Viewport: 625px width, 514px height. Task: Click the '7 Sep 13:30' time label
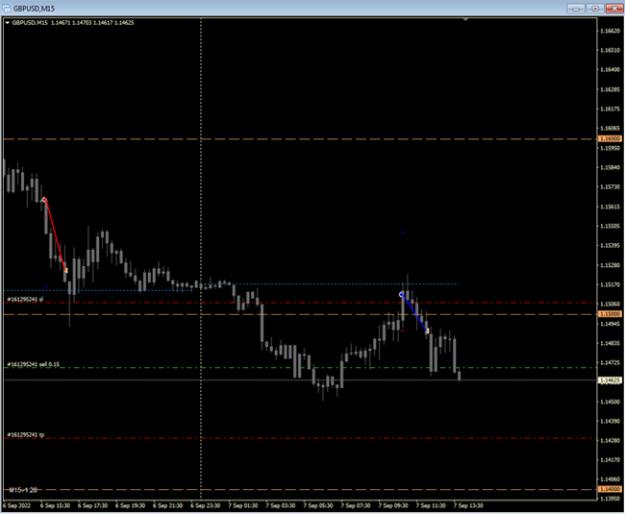468,506
